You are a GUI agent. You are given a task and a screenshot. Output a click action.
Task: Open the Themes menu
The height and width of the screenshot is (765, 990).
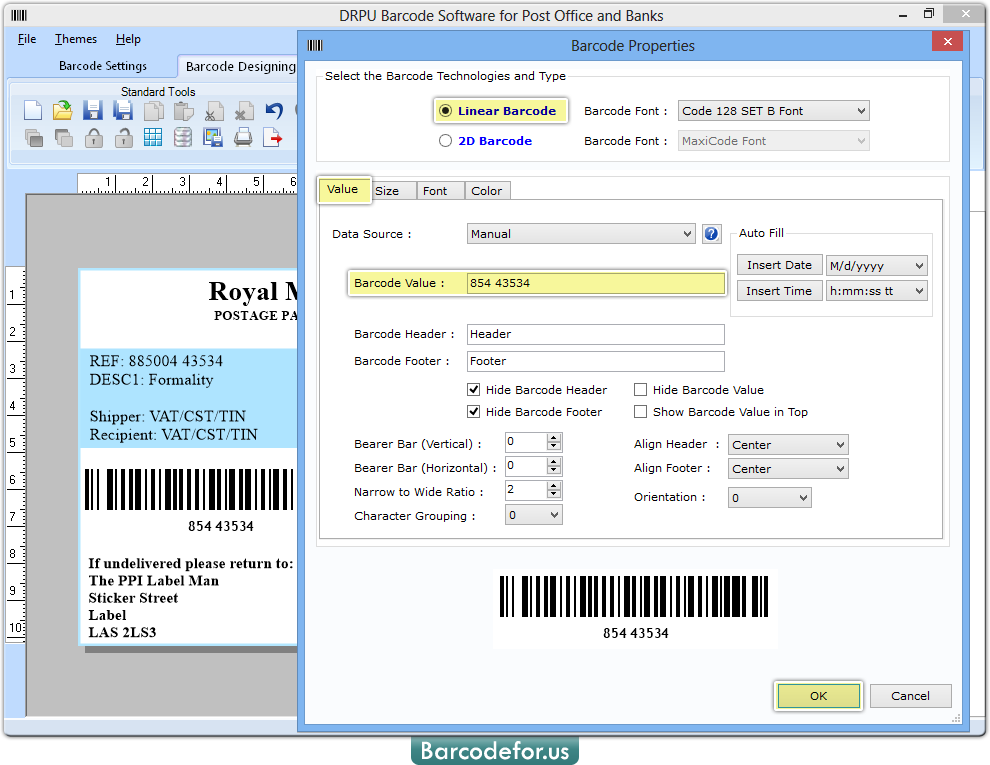(x=75, y=39)
